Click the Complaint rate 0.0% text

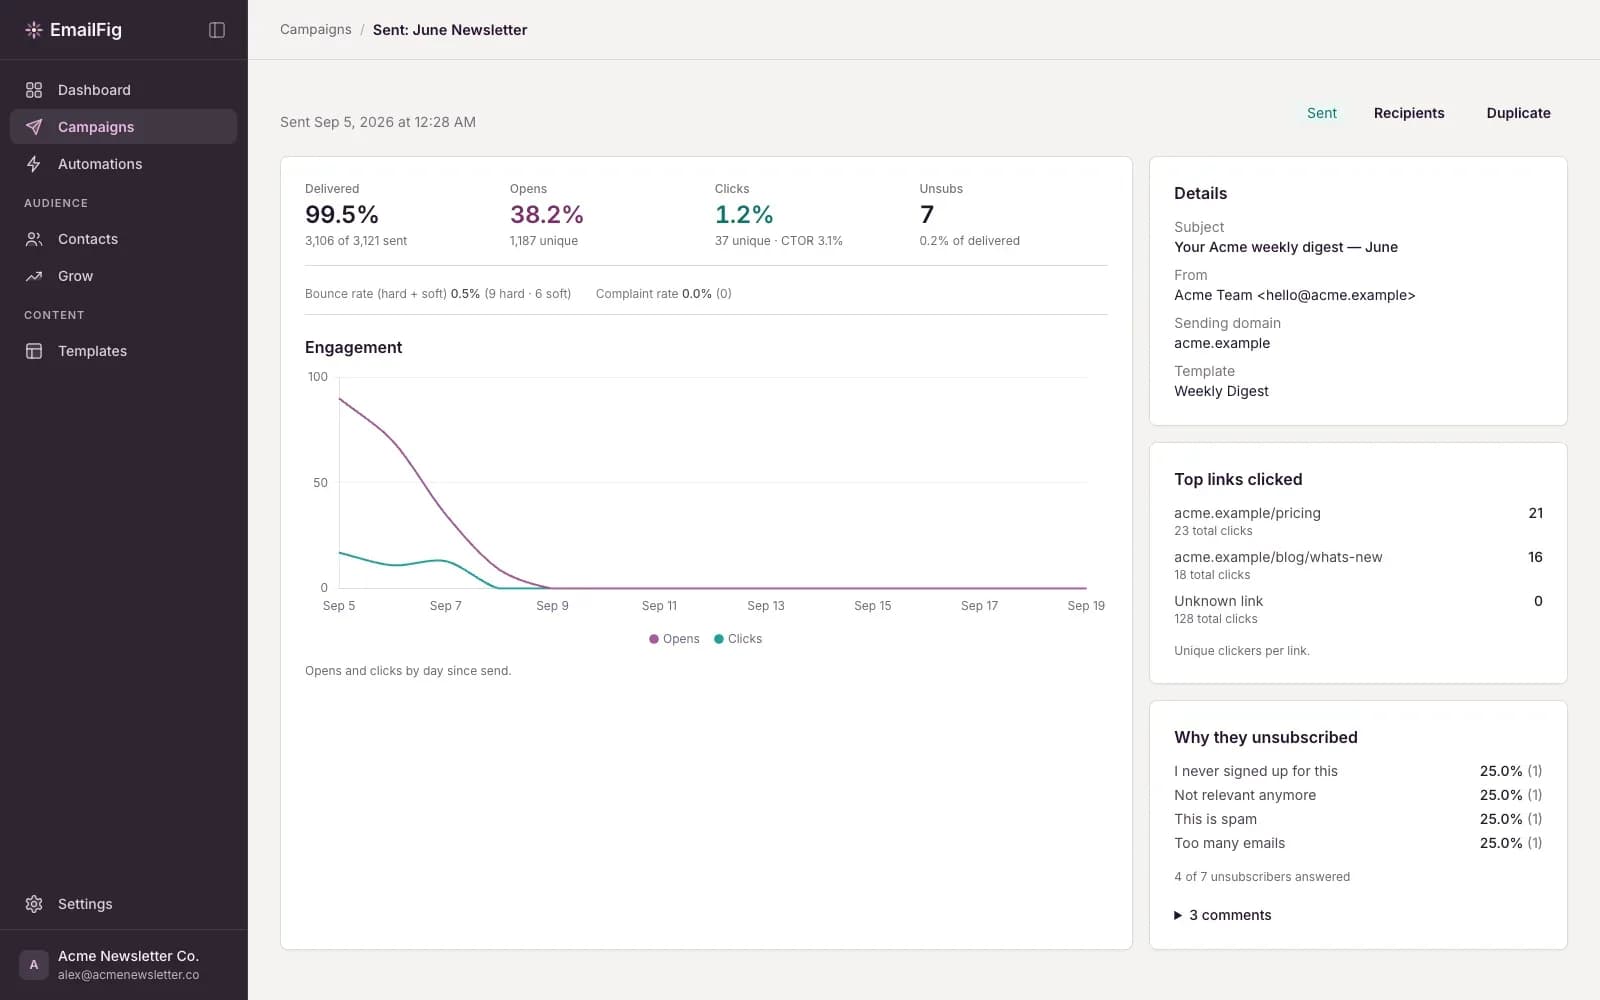[664, 294]
